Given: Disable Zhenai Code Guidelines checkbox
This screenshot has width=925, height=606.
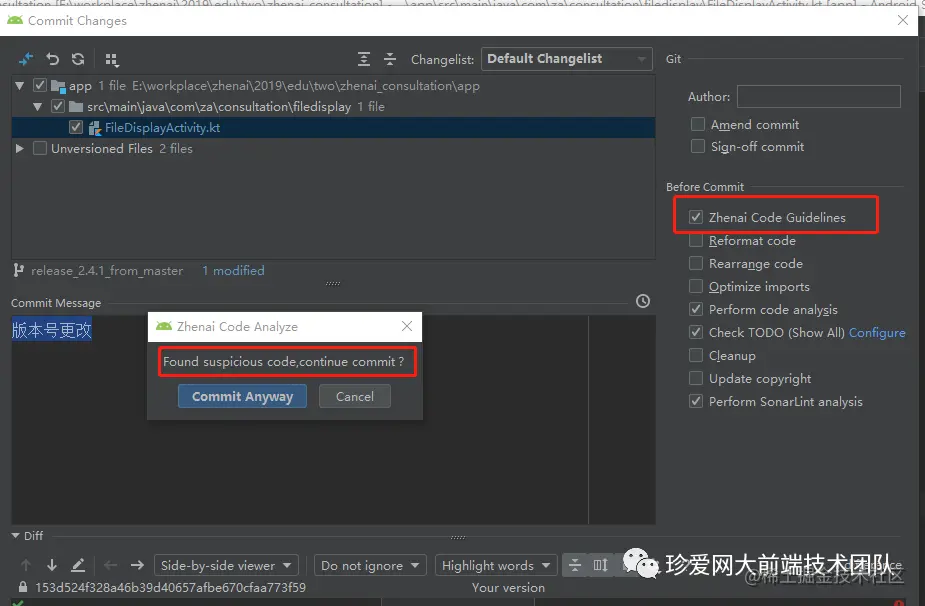Looking at the screenshot, I should pyautogui.click(x=696, y=217).
